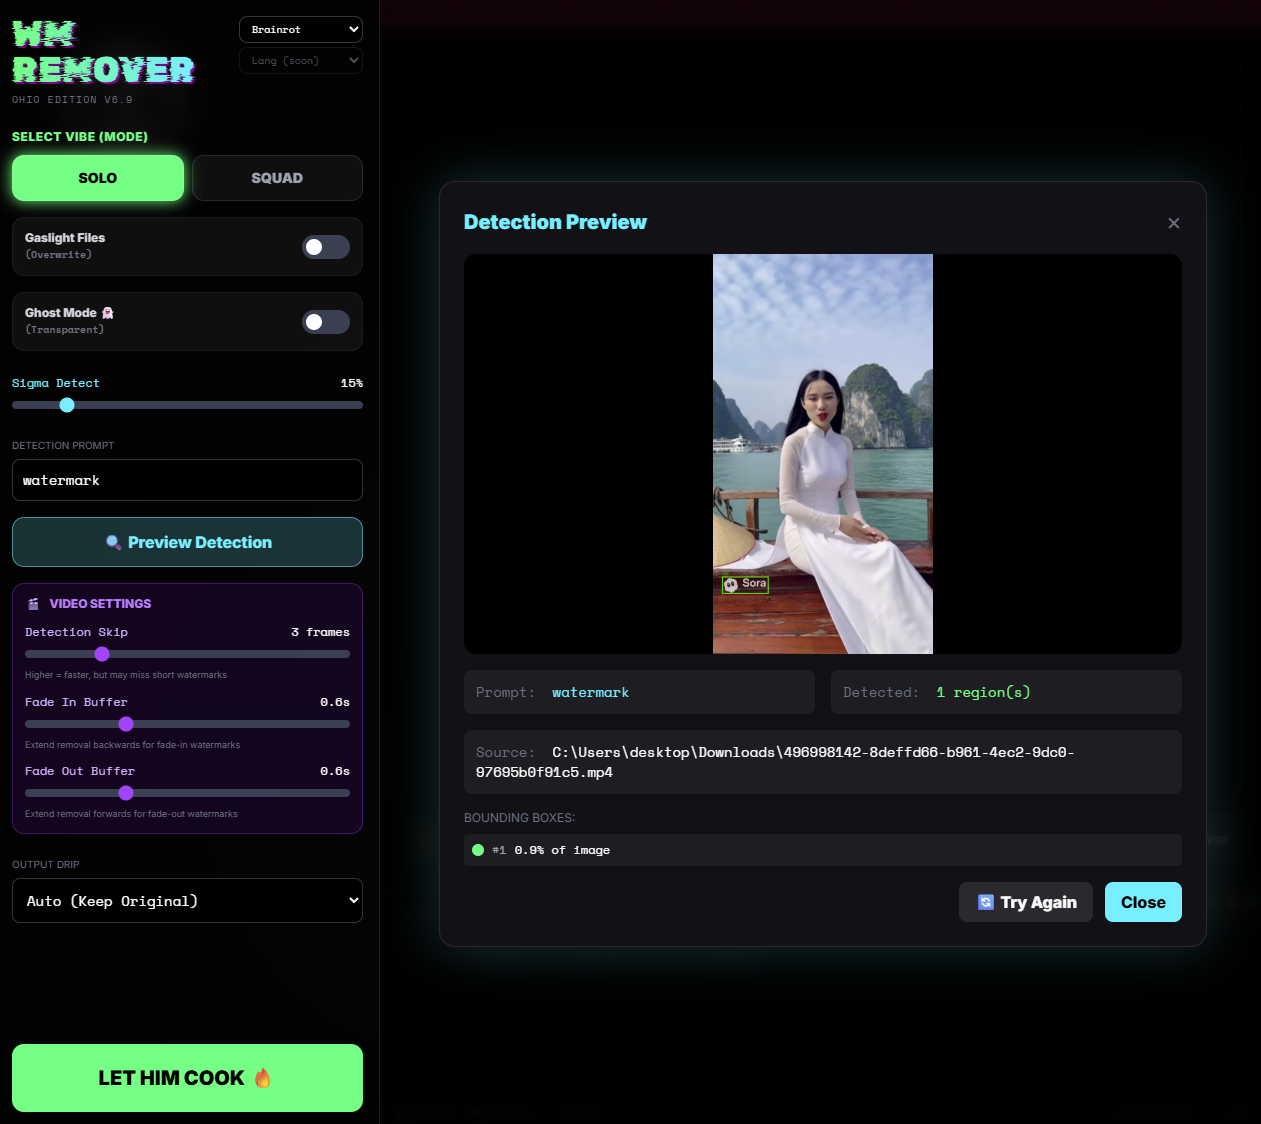
Task: Click the watermark detection prompt field
Action: pyautogui.click(x=187, y=480)
